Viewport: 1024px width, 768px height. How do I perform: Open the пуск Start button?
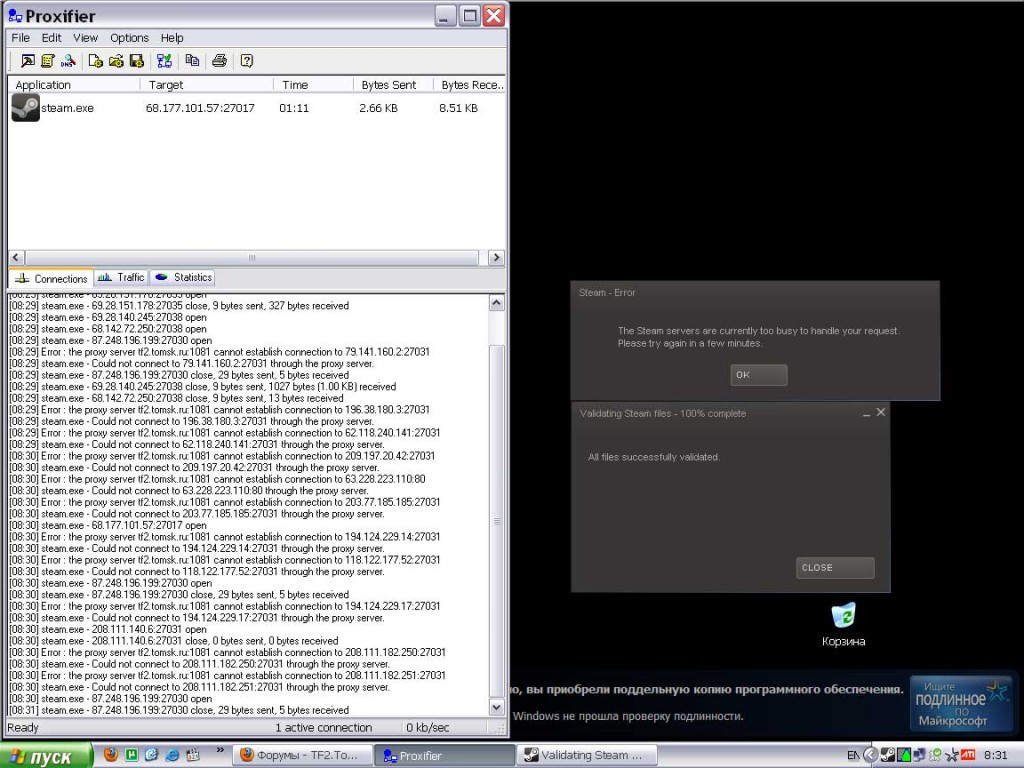click(x=46, y=756)
